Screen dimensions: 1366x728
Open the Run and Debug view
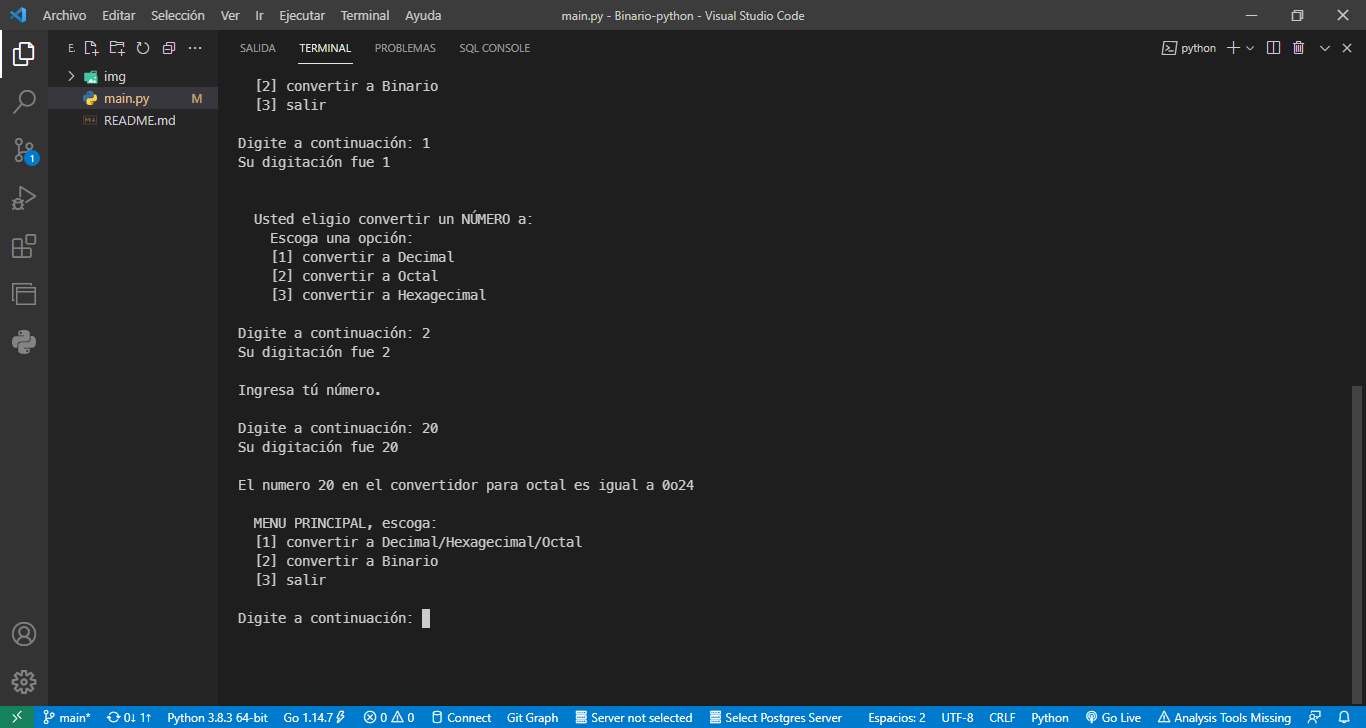[x=24, y=198]
